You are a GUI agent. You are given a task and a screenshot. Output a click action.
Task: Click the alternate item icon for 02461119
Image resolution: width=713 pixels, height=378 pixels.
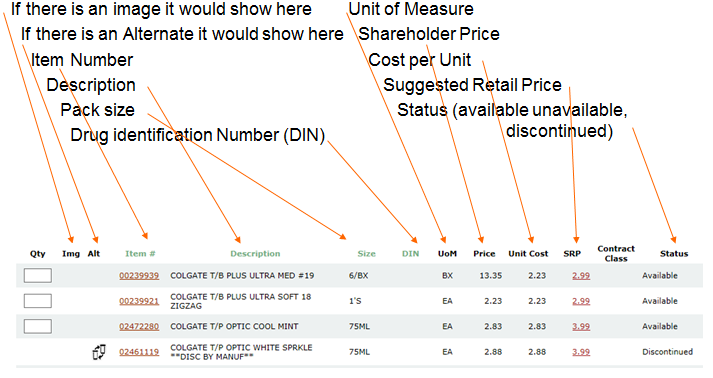coord(99,352)
